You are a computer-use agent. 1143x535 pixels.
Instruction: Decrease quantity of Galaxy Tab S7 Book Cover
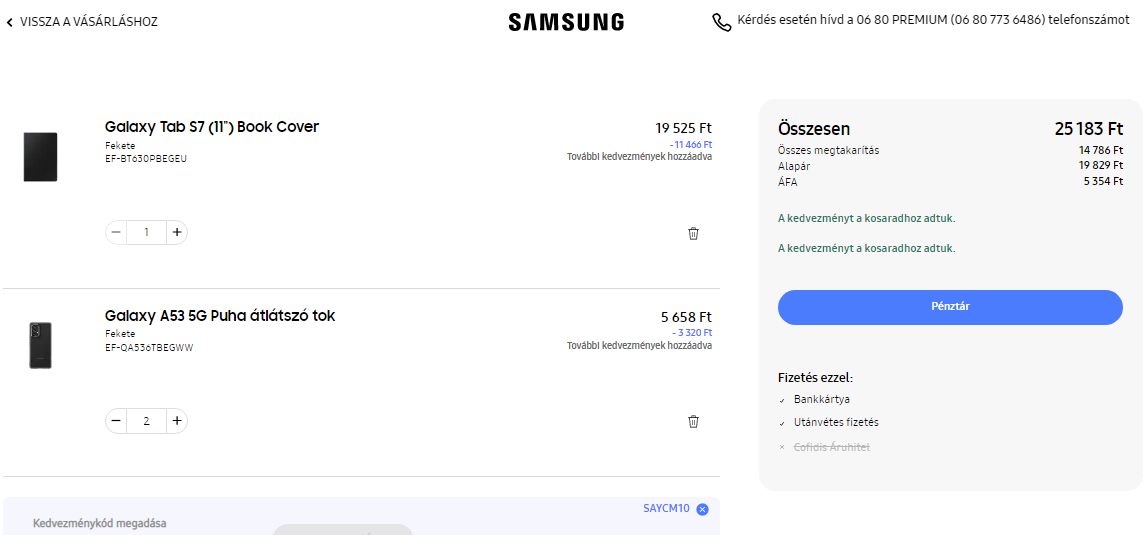point(117,233)
